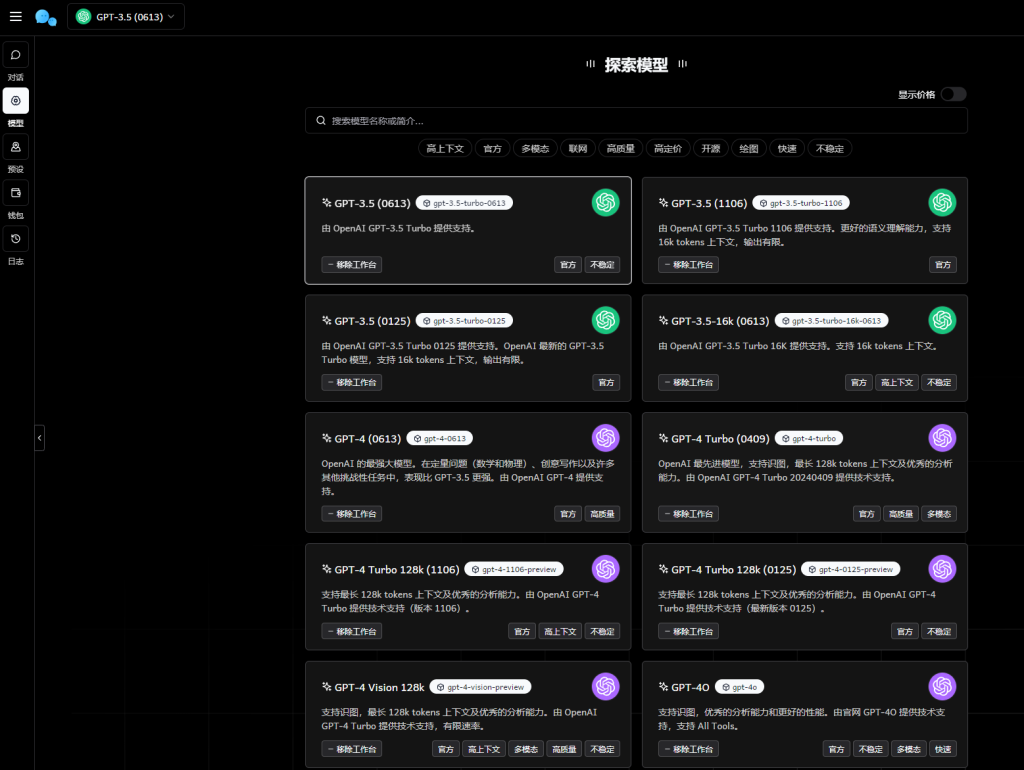The image size is (1024, 770).
Task: Filter by the 不稳定 tag in the filter row
Action: tap(829, 149)
